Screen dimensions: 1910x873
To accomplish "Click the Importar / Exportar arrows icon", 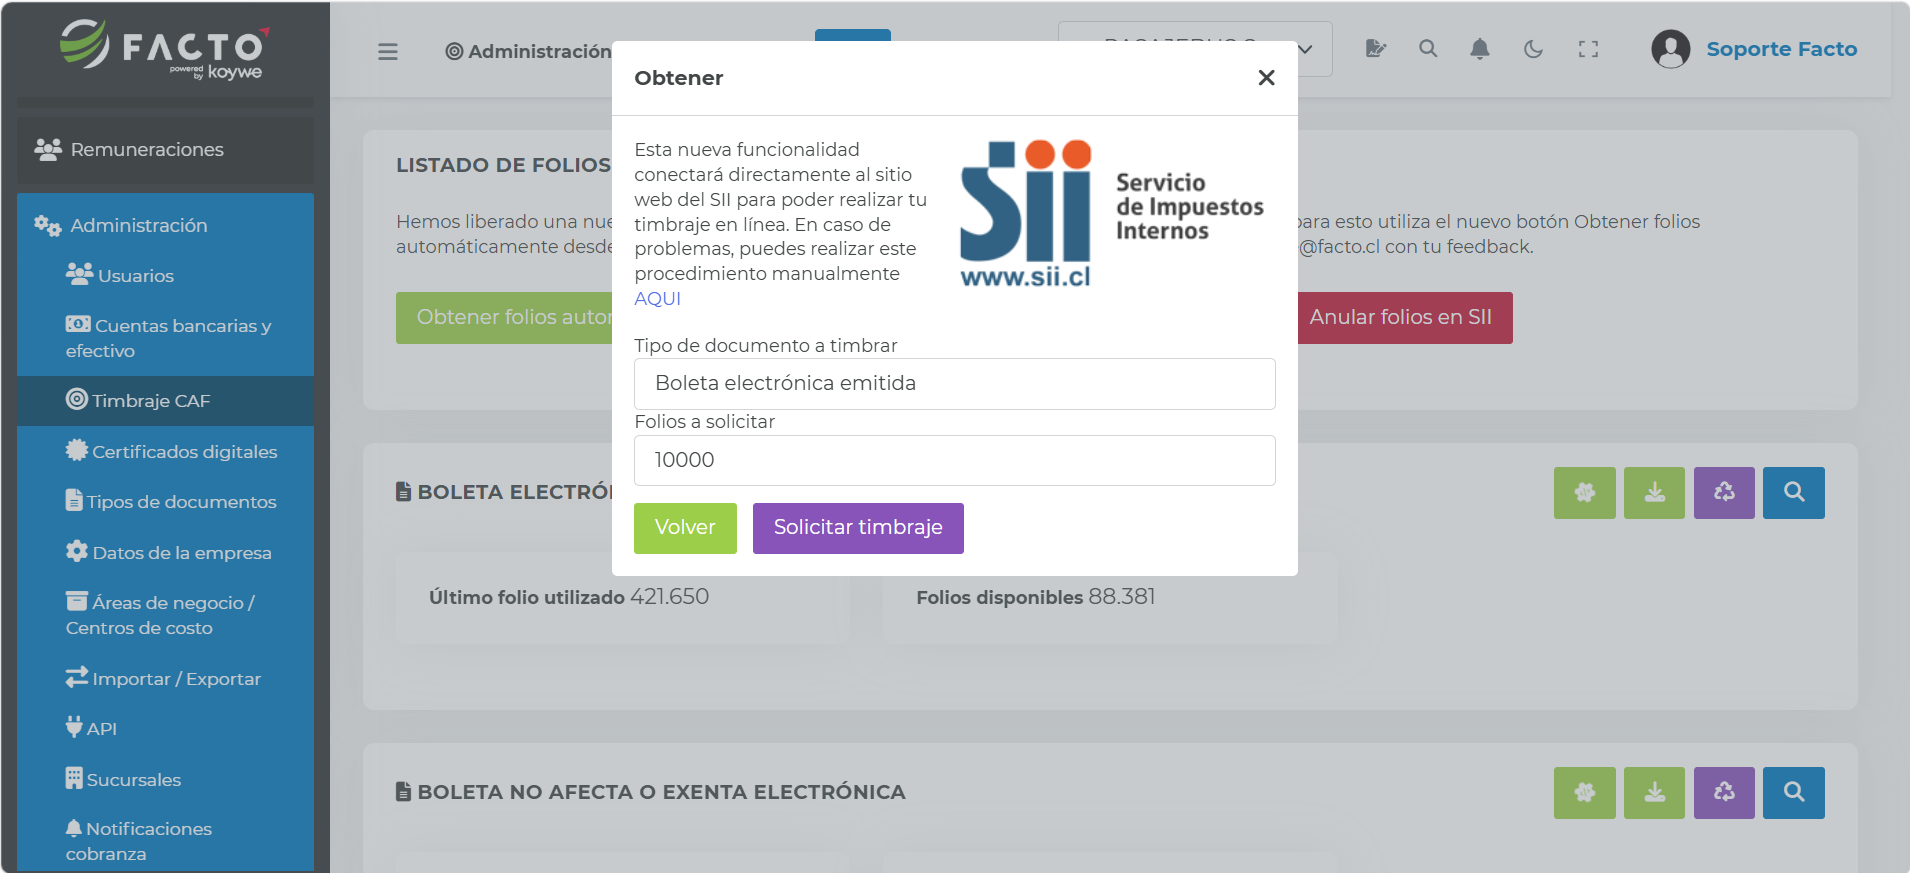I will pos(77,677).
